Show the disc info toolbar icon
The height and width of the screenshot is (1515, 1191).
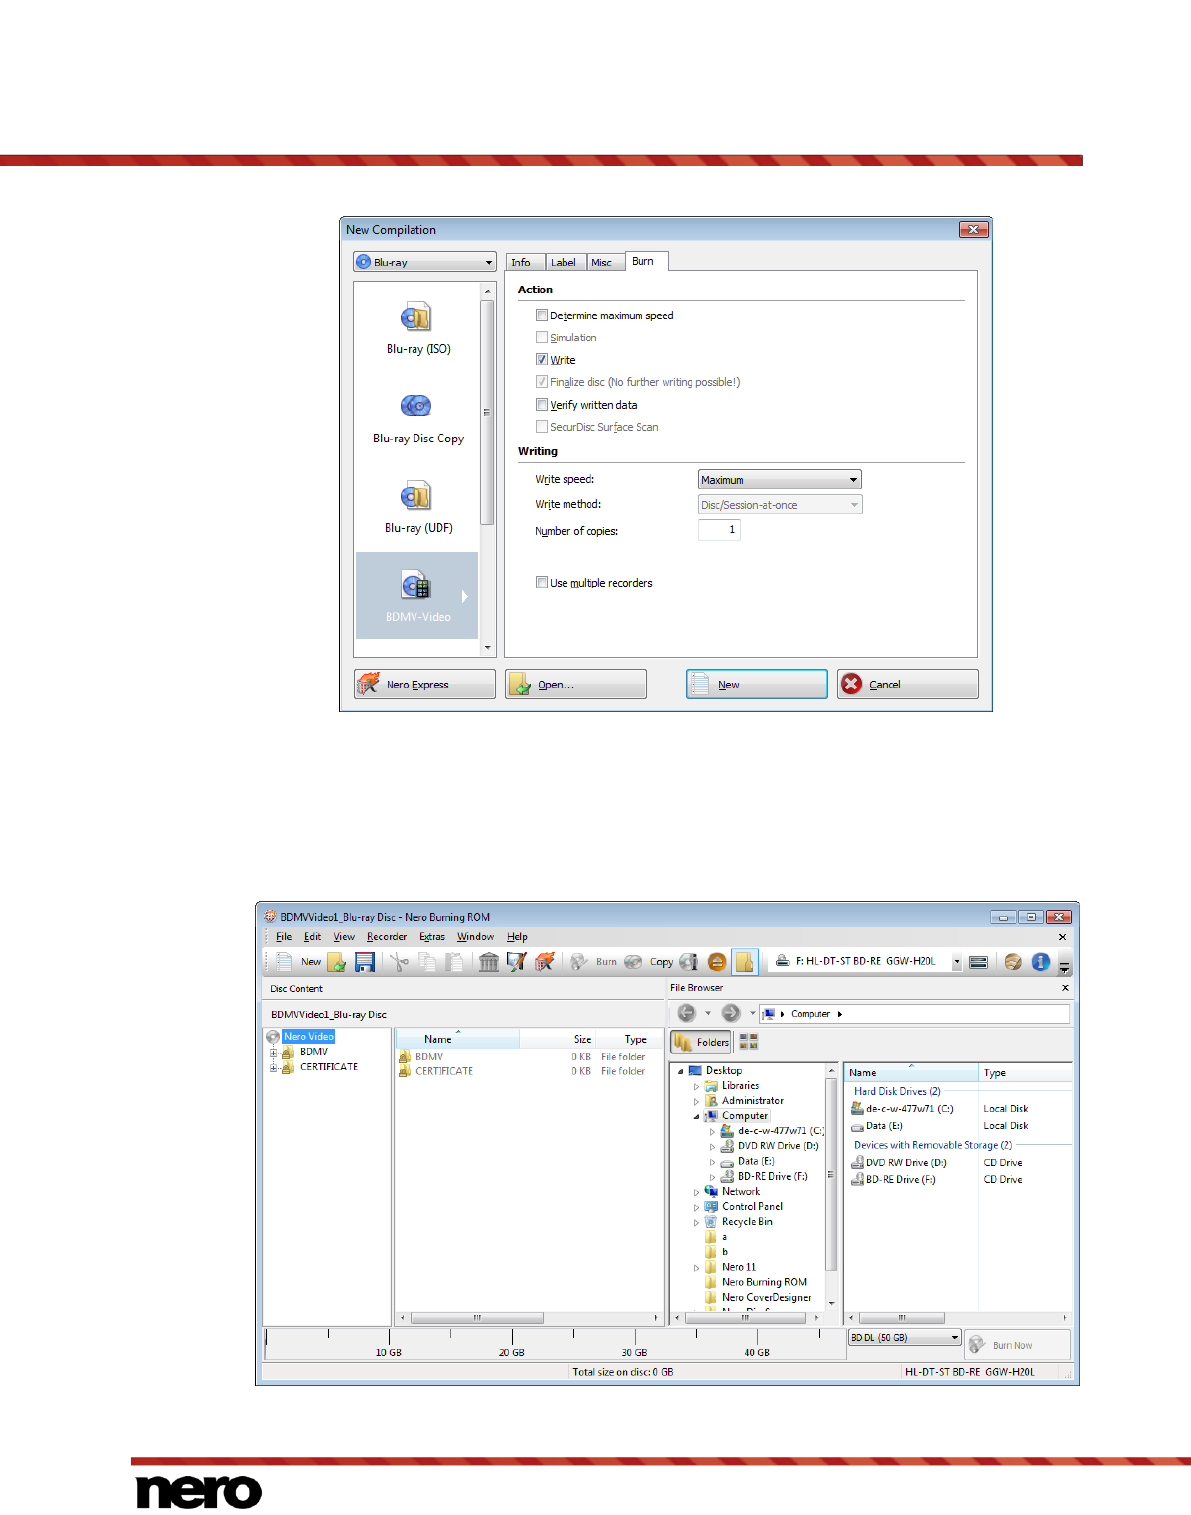click(689, 962)
